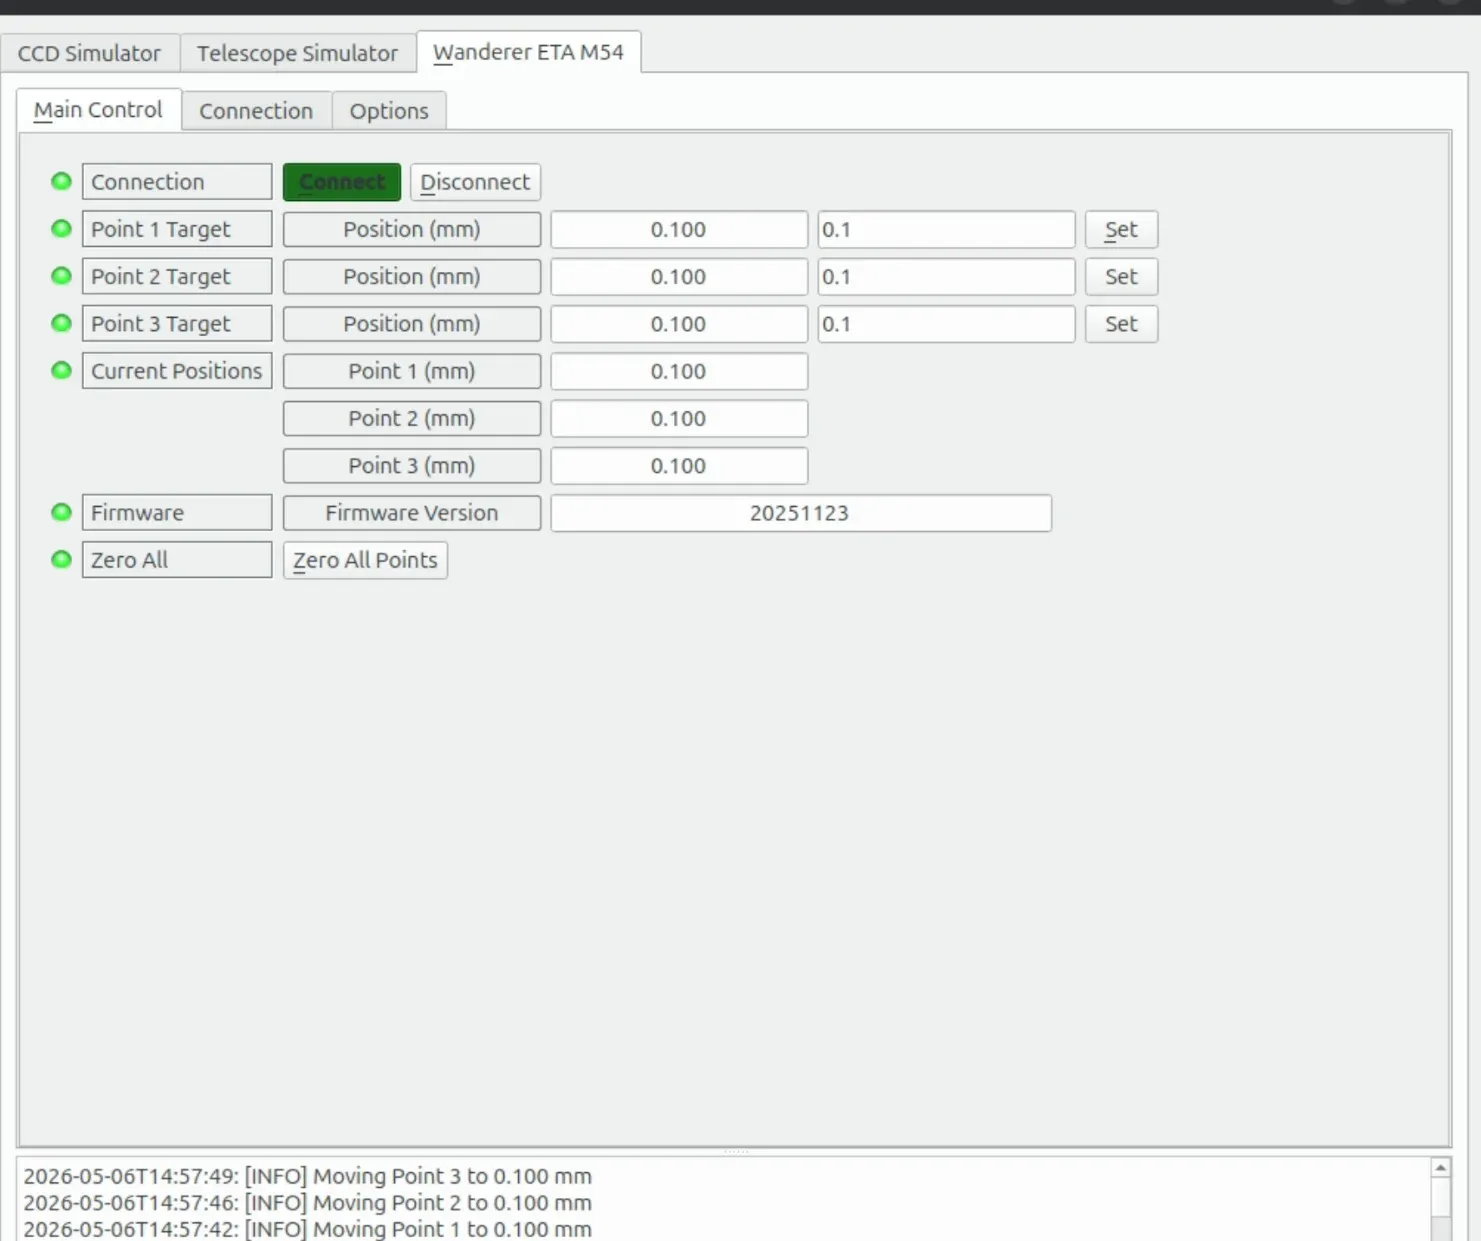Viewport: 1481px width, 1241px height.
Task: Click the Point 3 (mm) label
Action: (412, 466)
